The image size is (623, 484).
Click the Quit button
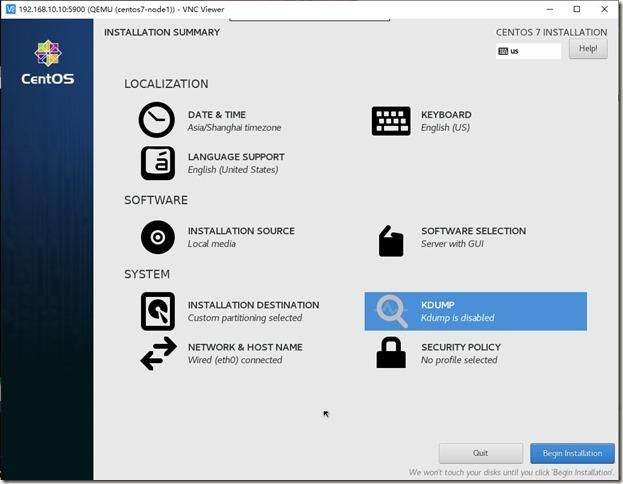480,453
